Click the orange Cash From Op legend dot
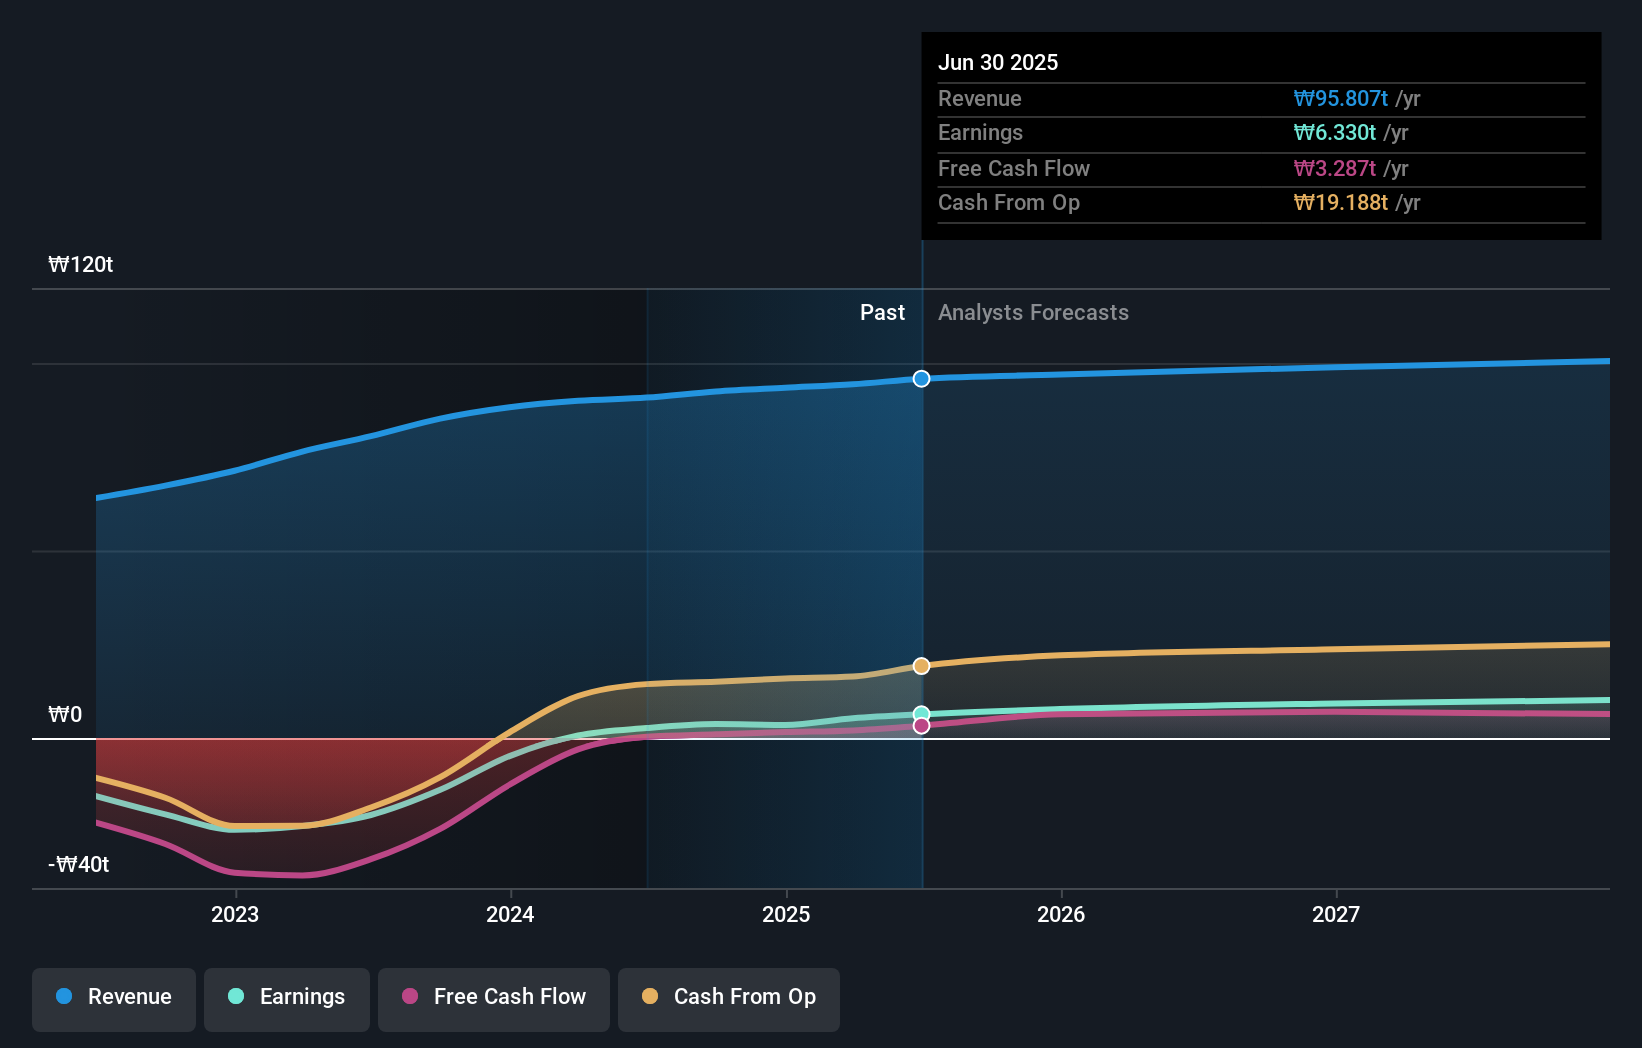The height and width of the screenshot is (1048, 1642). pos(650,996)
